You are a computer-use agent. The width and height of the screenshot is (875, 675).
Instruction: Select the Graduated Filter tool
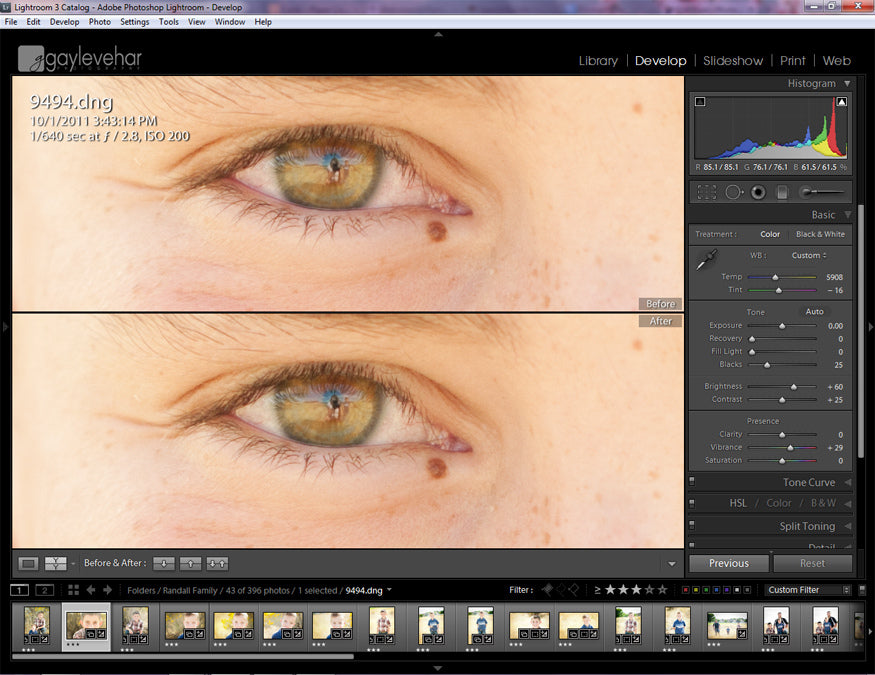pyautogui.click(x=783, y=191)
